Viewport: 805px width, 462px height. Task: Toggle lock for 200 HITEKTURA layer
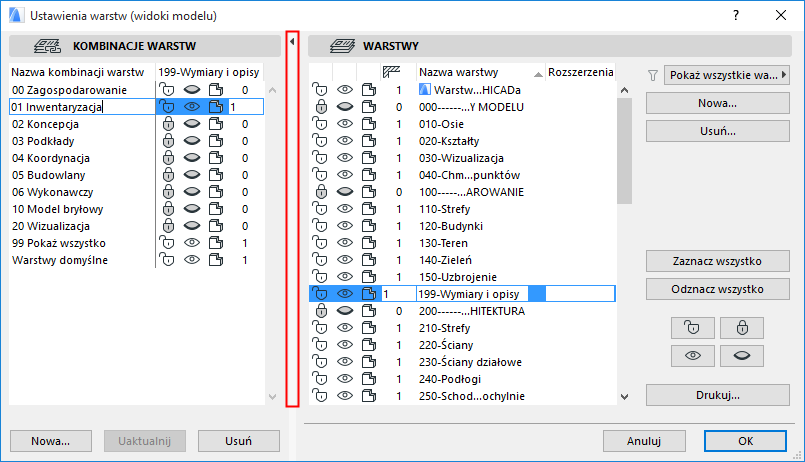tap(321, 311)
